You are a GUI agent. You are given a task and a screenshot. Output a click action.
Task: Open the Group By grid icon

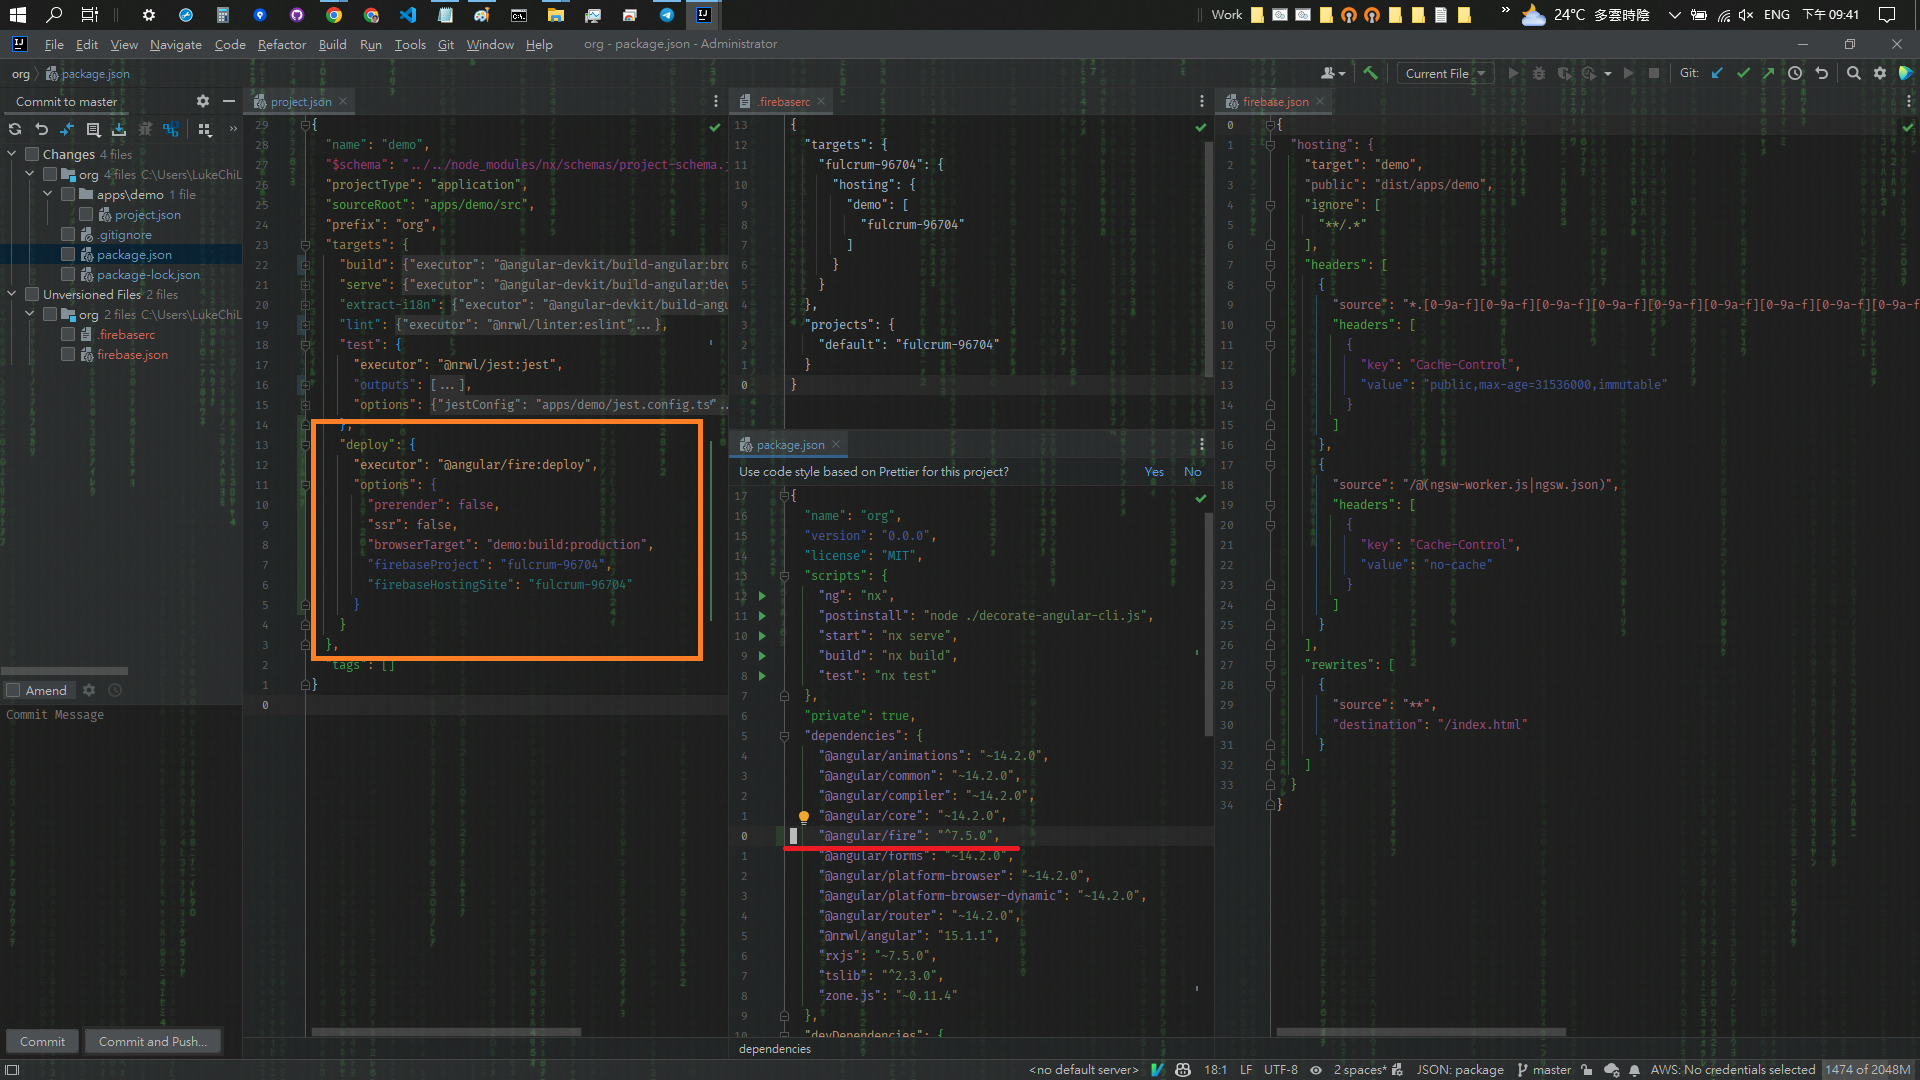coord(205,129)
